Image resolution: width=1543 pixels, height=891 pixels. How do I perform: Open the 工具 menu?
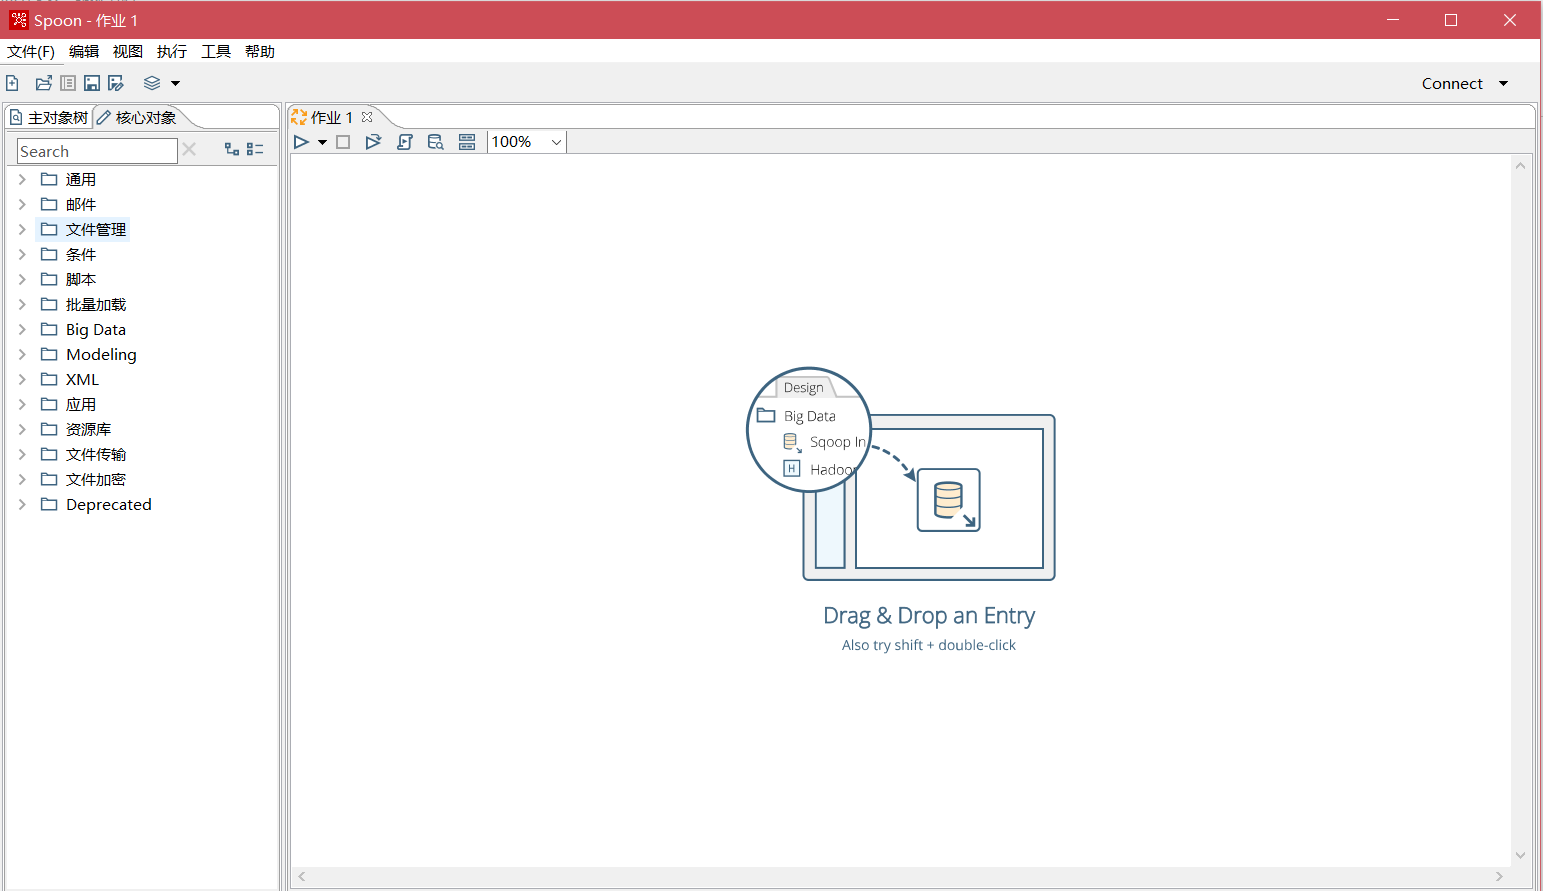pos(216,52)
